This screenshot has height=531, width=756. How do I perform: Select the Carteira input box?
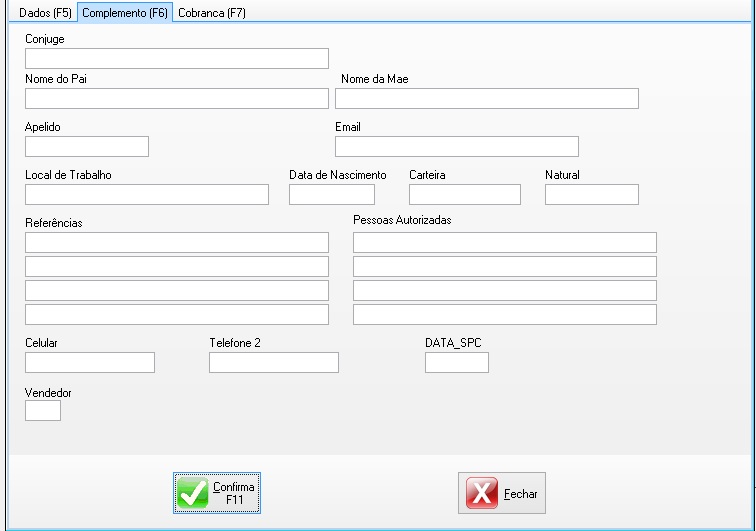click(464, 194)
